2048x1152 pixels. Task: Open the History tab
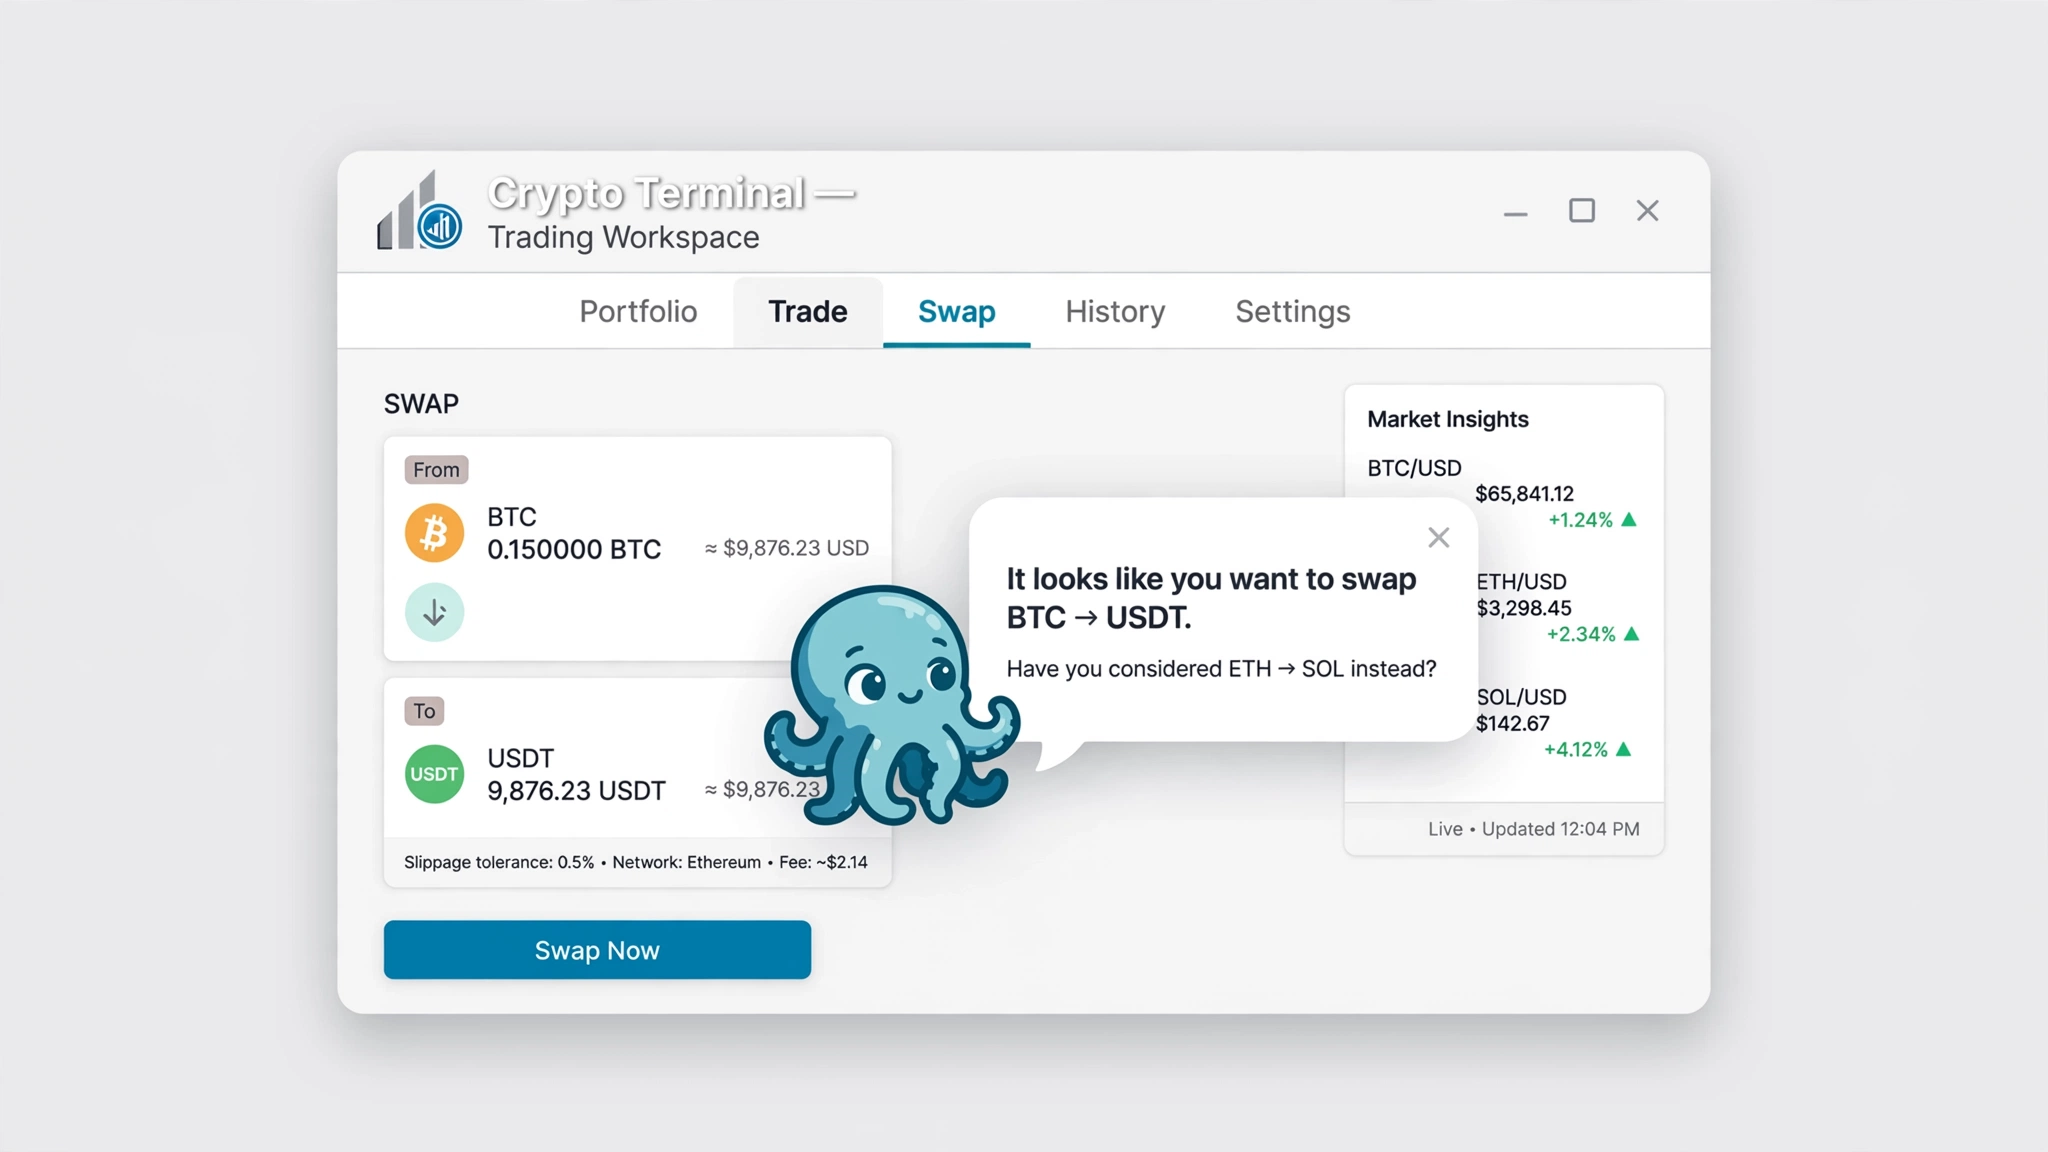(1115, 312)
